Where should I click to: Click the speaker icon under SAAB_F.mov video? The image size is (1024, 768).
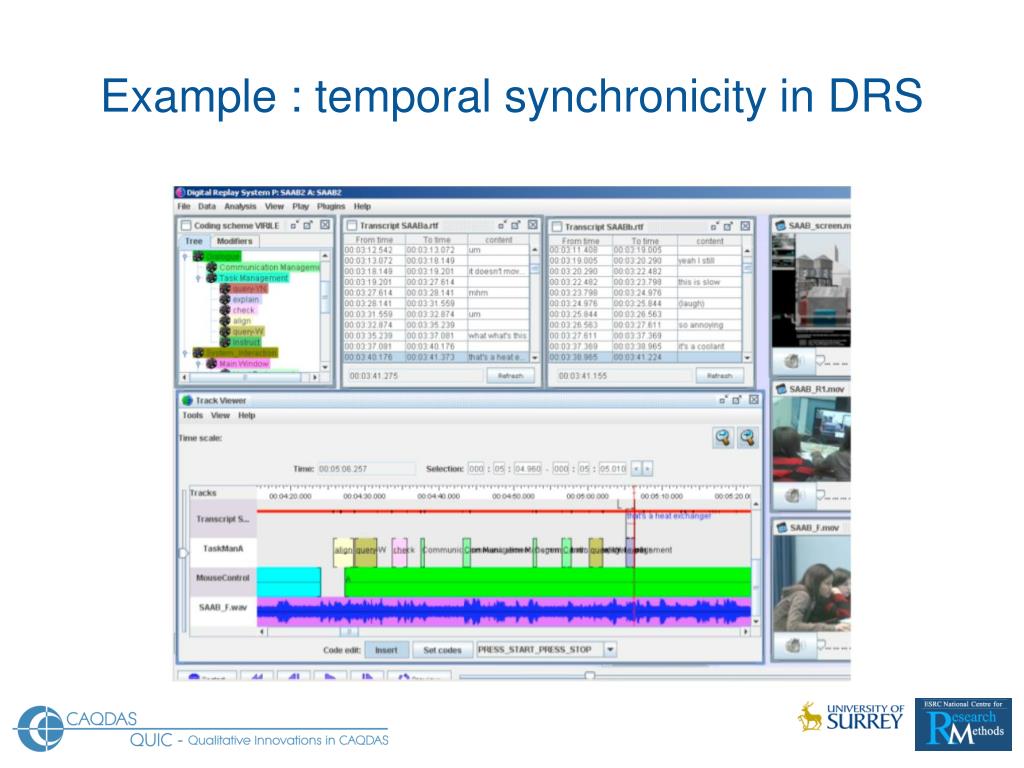coord(792,646)
